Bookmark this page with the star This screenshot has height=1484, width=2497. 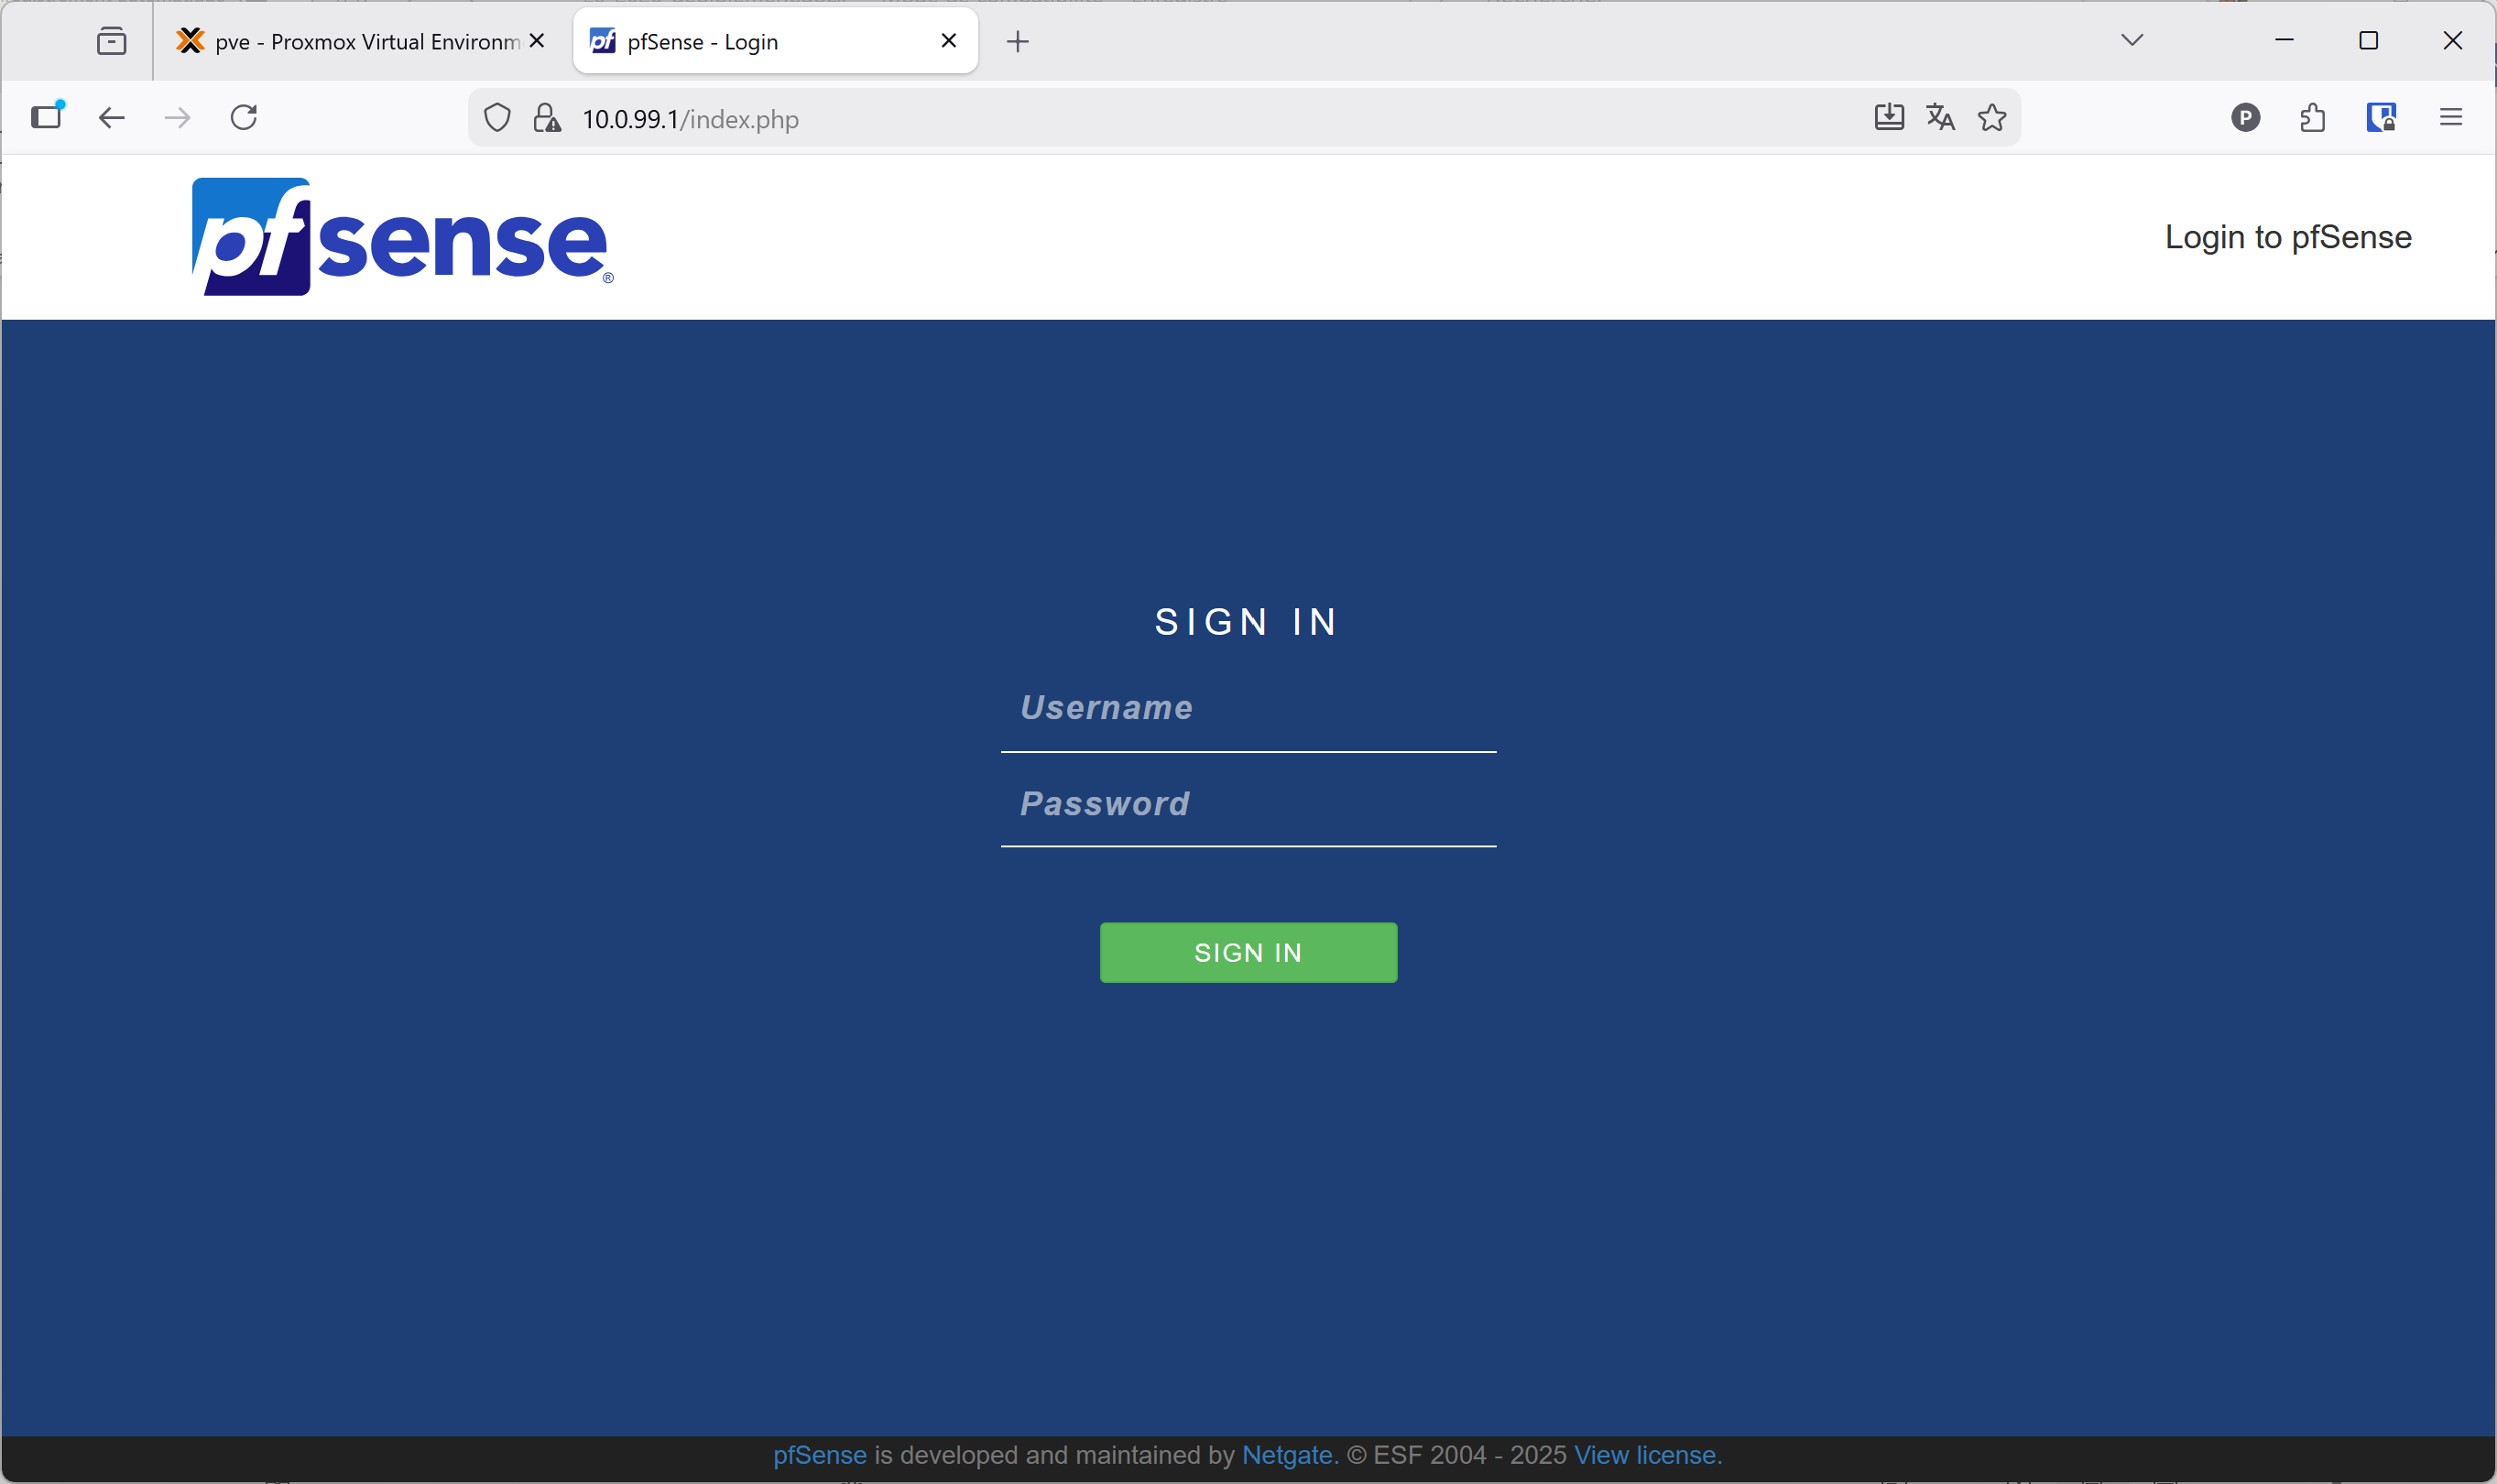click(x=1992, y=117)
